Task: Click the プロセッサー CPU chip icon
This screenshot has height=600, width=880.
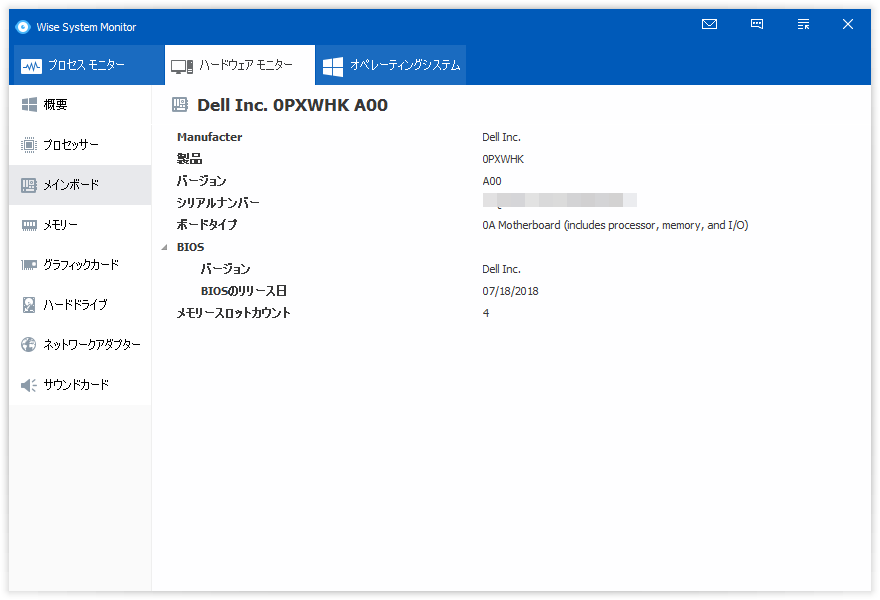Action: tap(29, 145)
